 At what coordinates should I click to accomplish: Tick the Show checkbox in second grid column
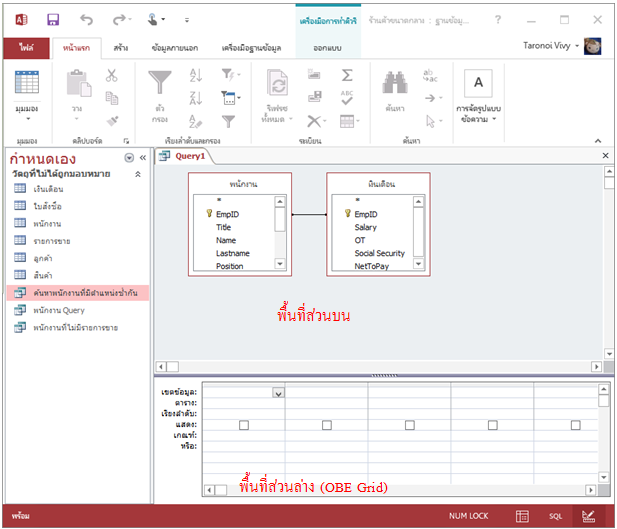coord(327,425)
